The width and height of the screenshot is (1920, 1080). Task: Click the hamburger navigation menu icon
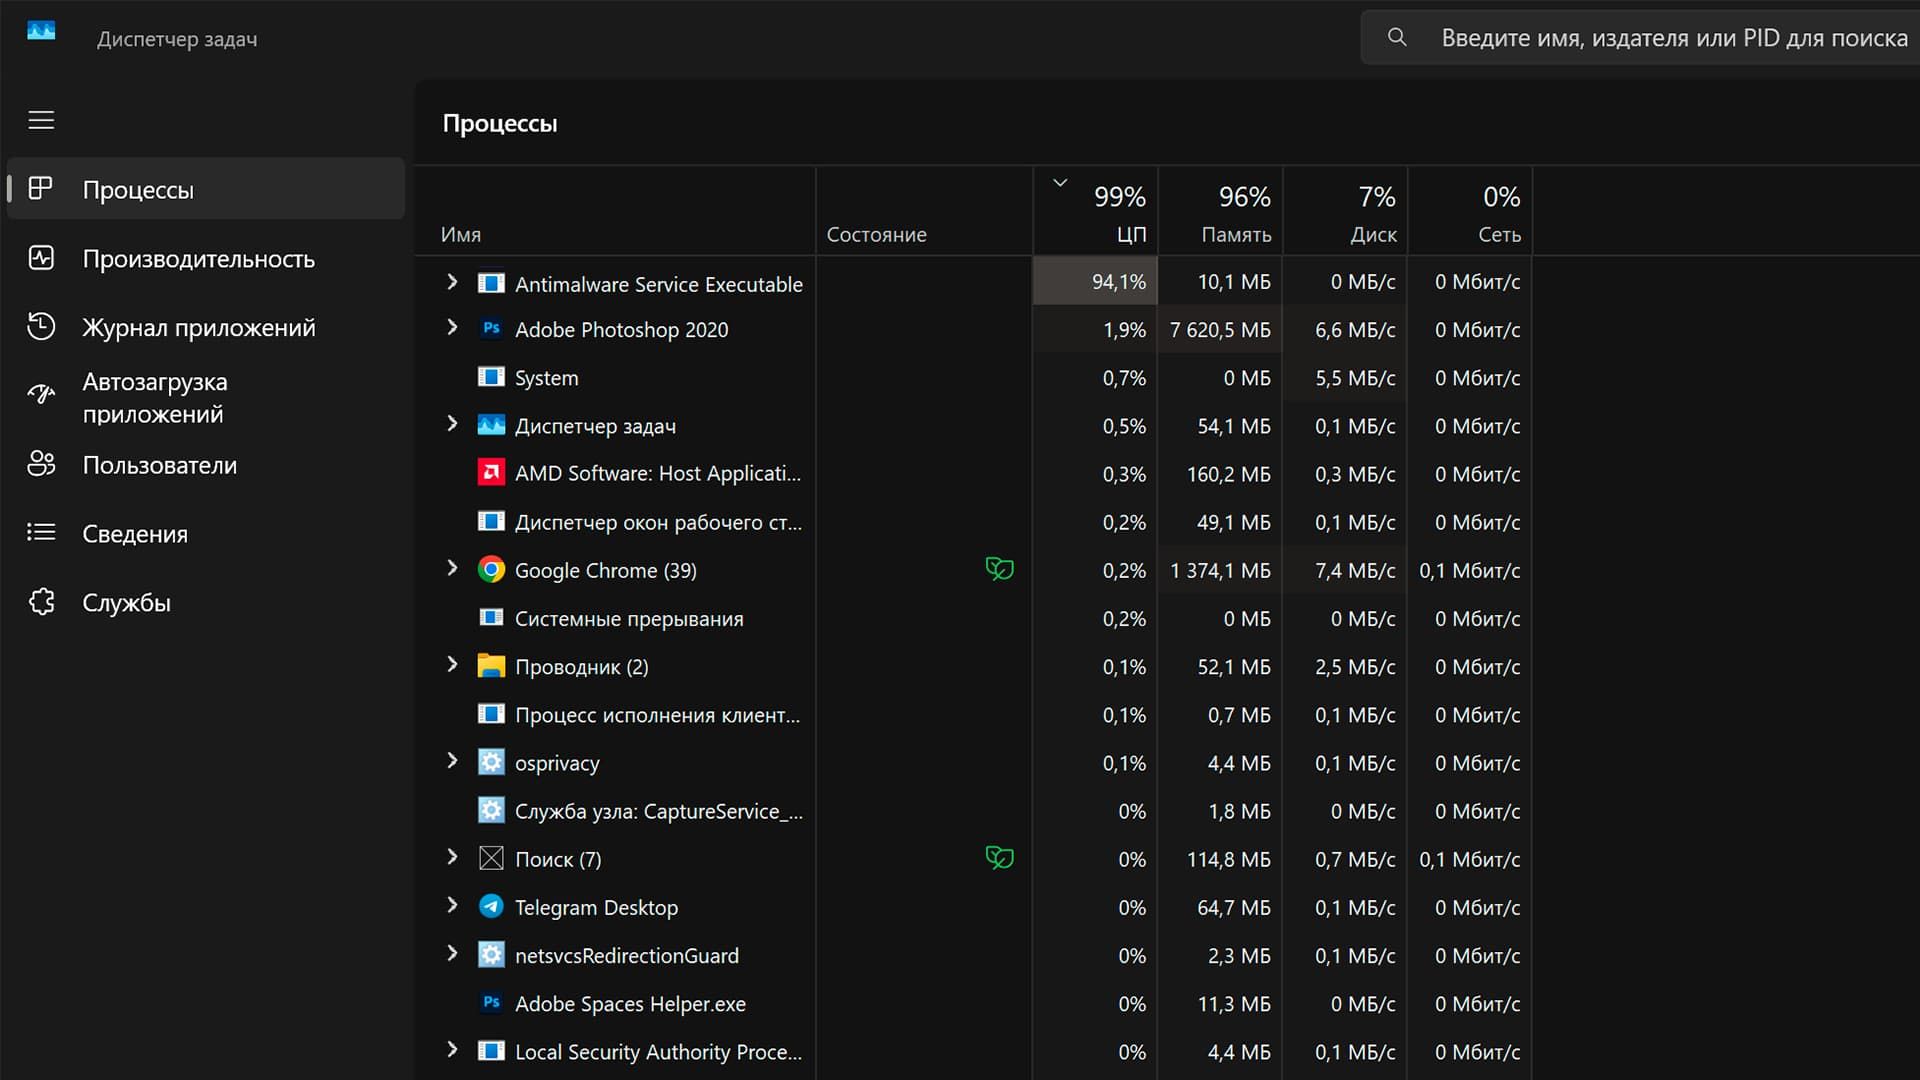(41, 120)
